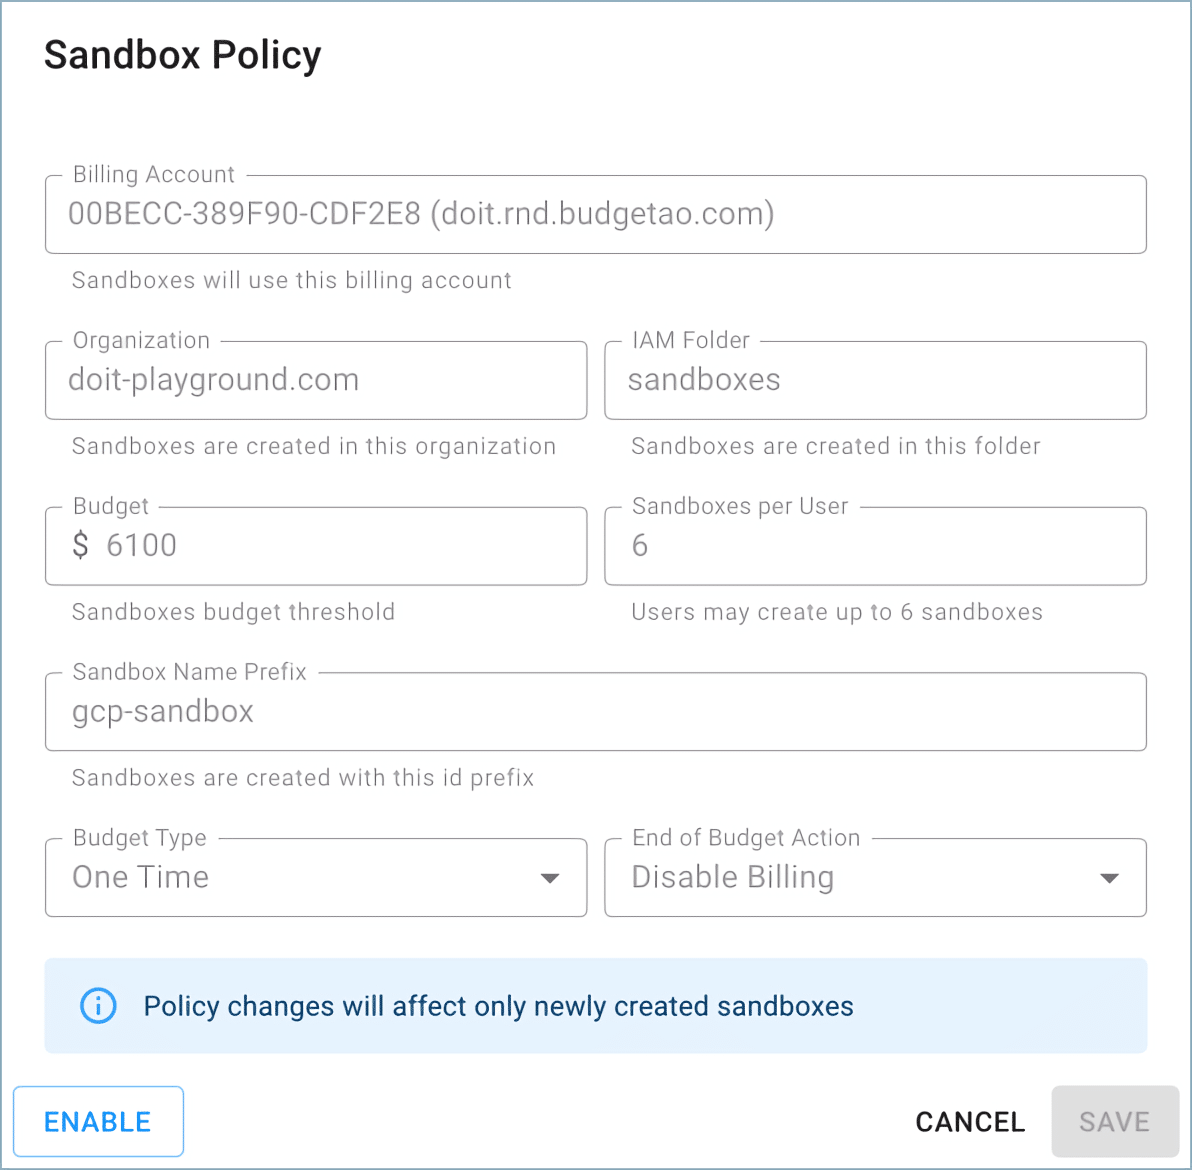
Task: Click "Sandboxes budget threshold" helper text
Action: click(233, 612)
